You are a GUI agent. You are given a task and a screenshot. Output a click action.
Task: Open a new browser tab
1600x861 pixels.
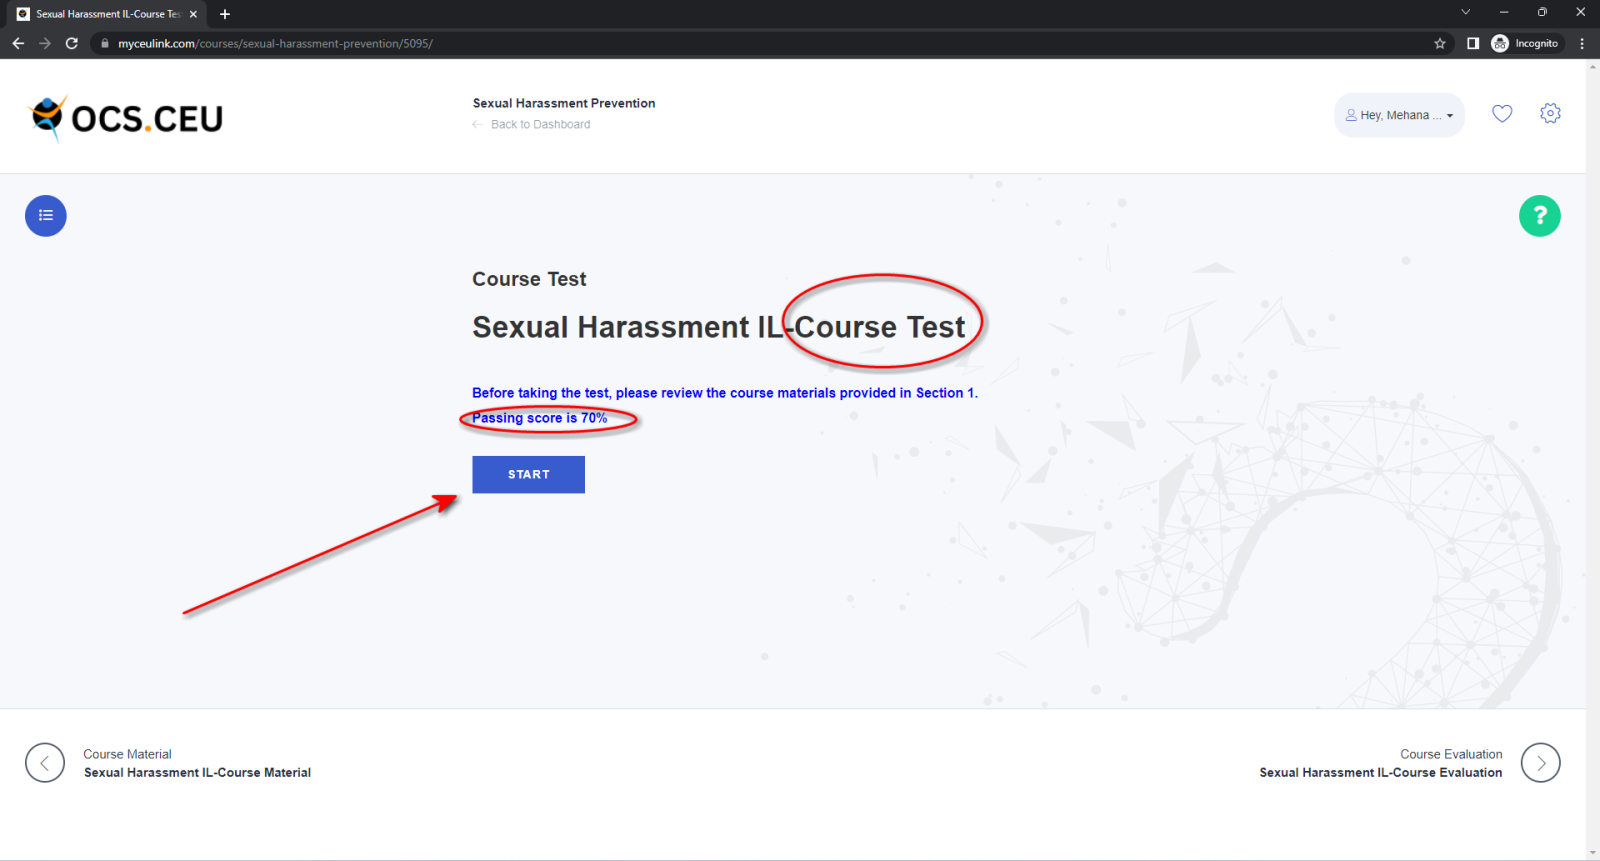click(x=225, y=14)
